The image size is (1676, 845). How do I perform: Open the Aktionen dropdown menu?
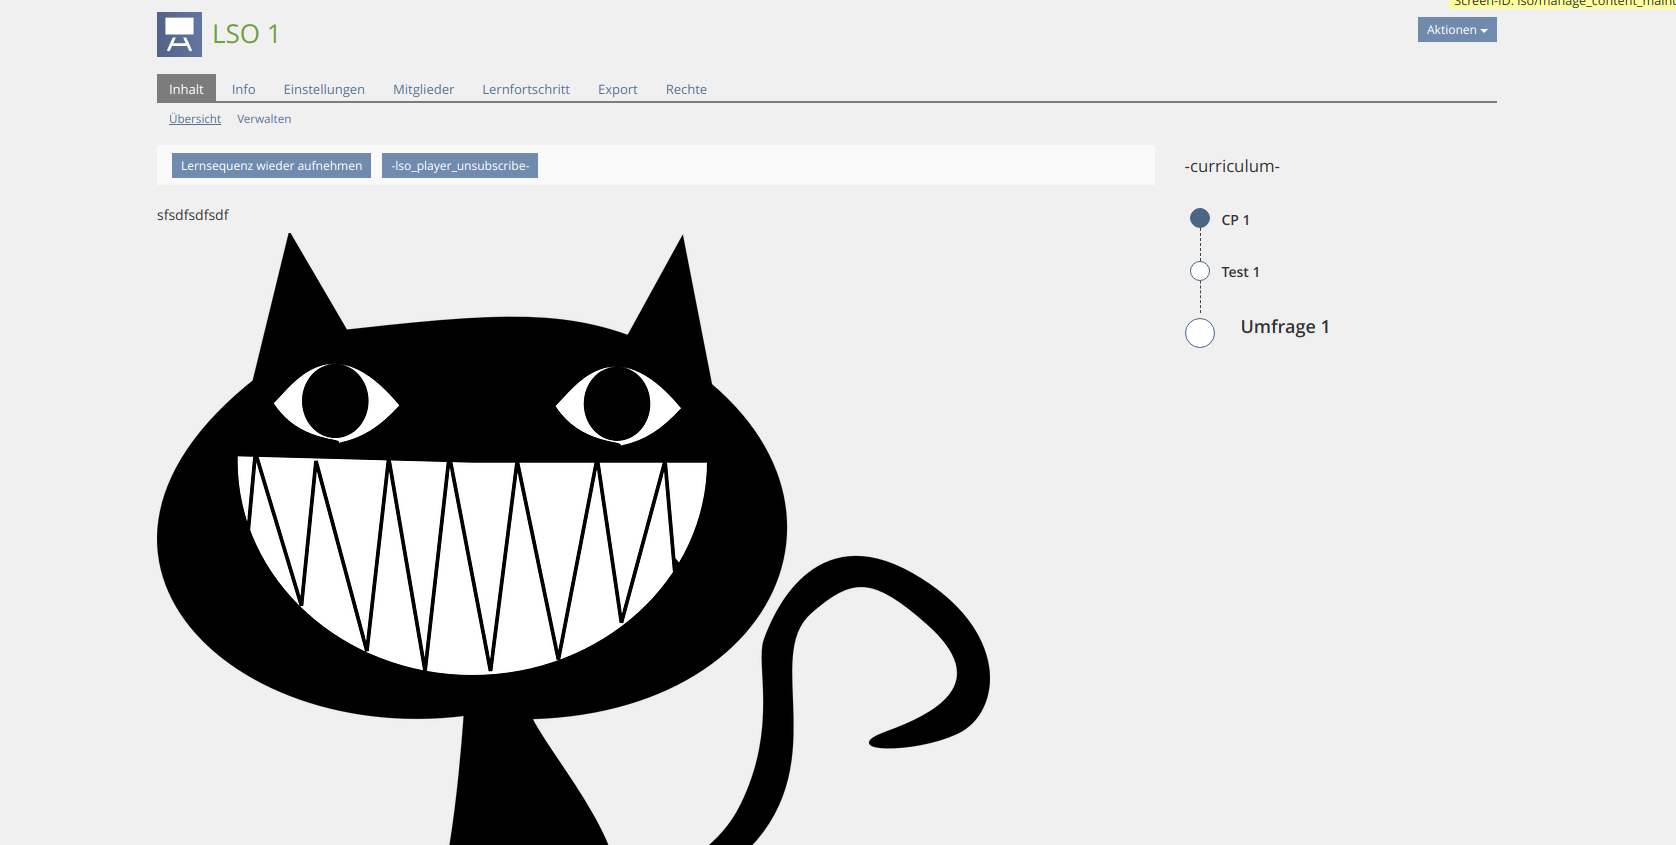pyautogui.click(x=1456, y=30)
